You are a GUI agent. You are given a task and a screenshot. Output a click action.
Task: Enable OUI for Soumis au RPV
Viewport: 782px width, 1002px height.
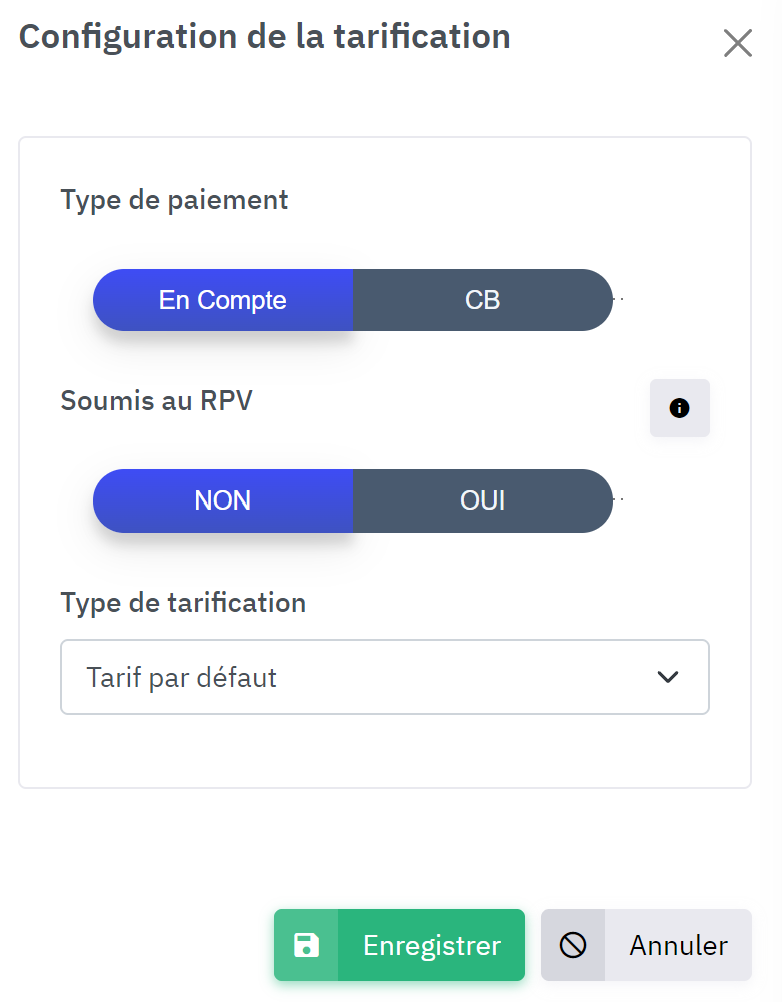point(482,500)
